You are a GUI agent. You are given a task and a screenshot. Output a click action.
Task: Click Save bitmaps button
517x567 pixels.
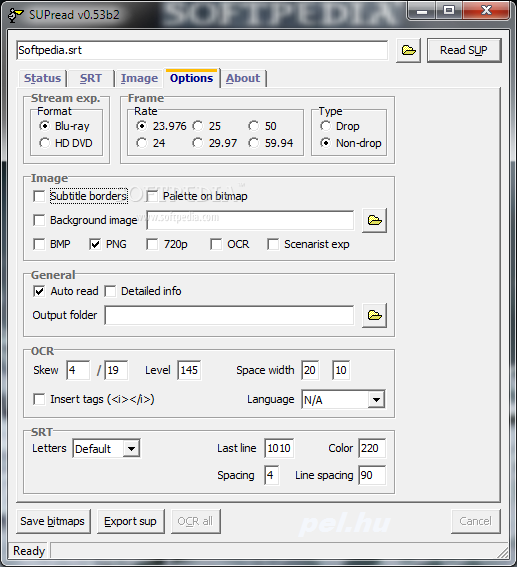[53, 521]
